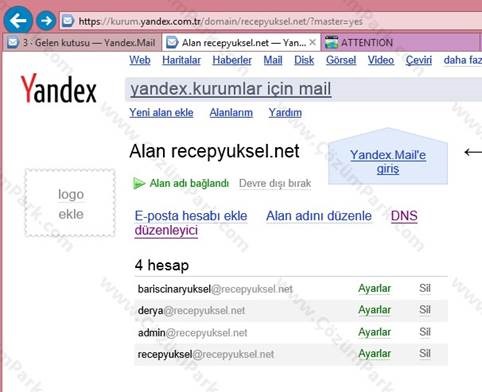
Task: Click Sil for recepyuksel account
Action: click(x=425, y=354)
